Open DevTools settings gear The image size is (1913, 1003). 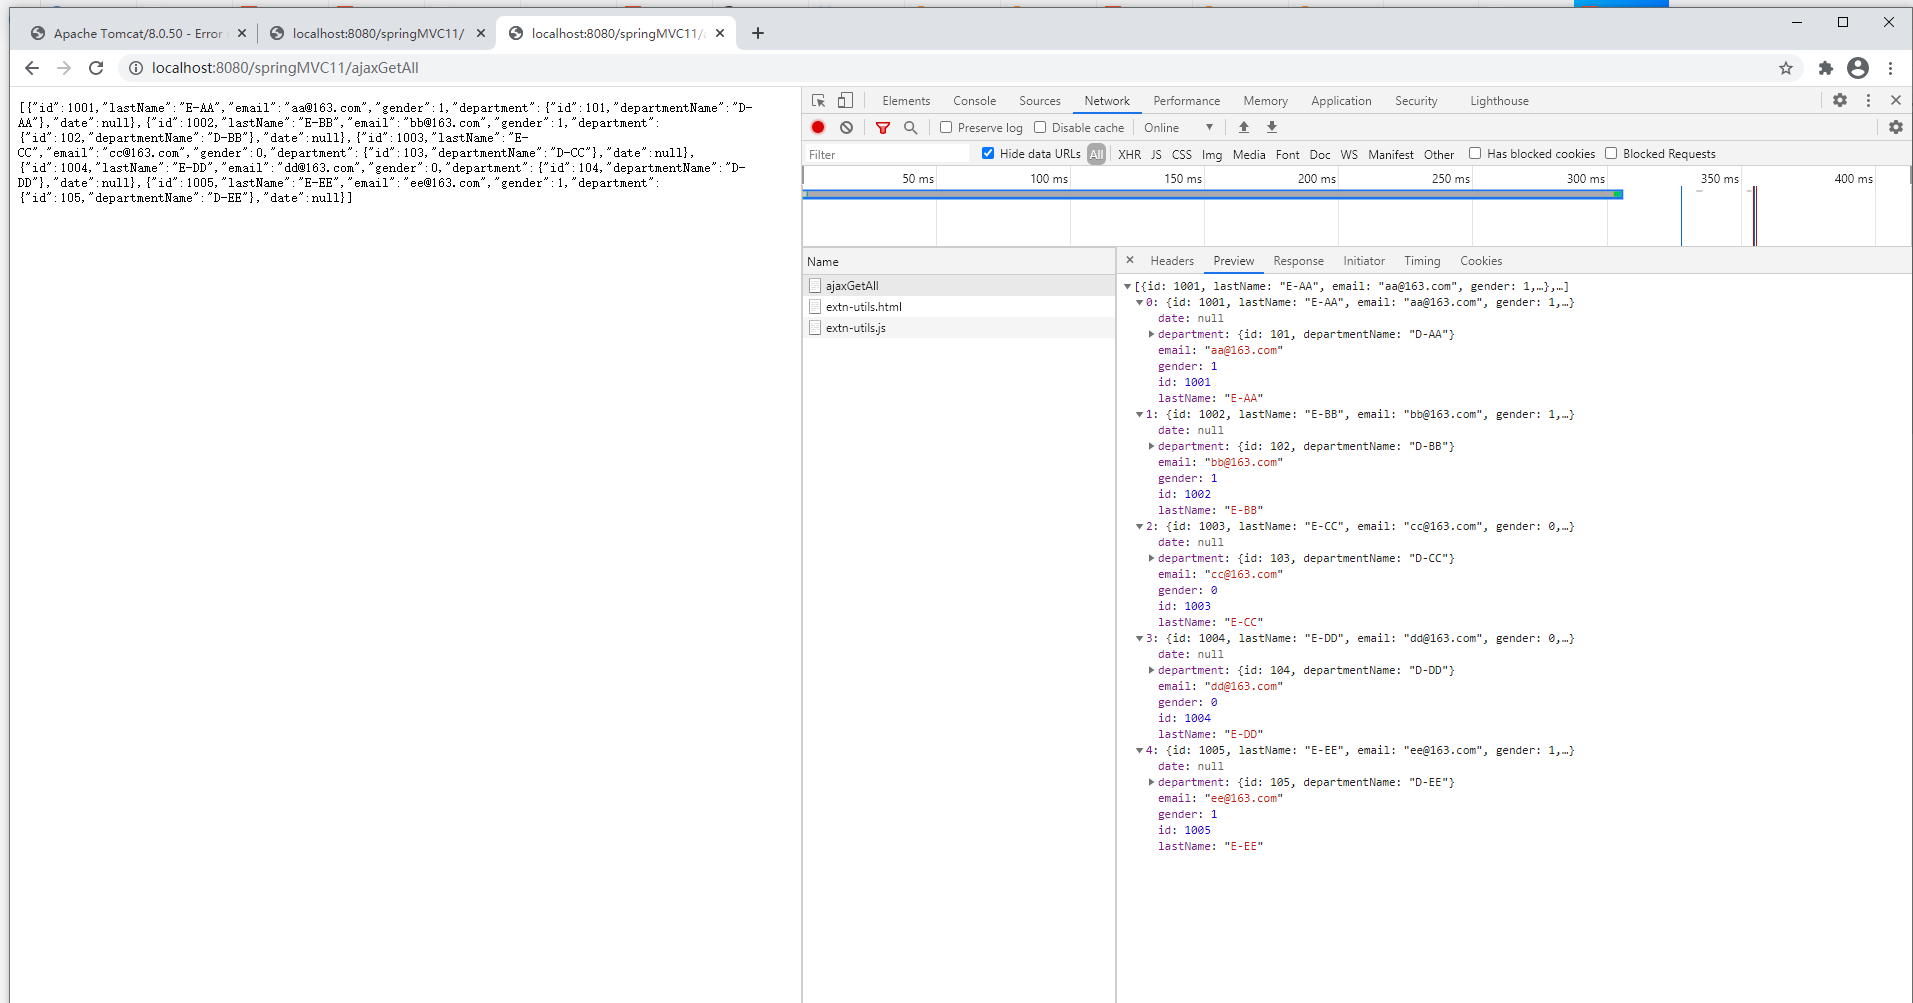(x=1839, y=100)
